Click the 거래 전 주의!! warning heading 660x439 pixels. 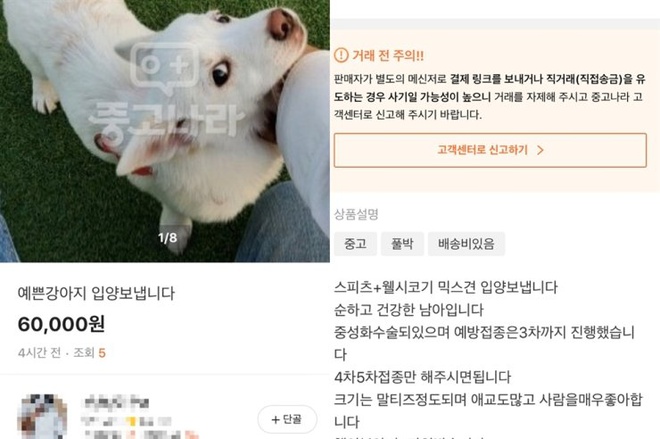tap(388, 55)
